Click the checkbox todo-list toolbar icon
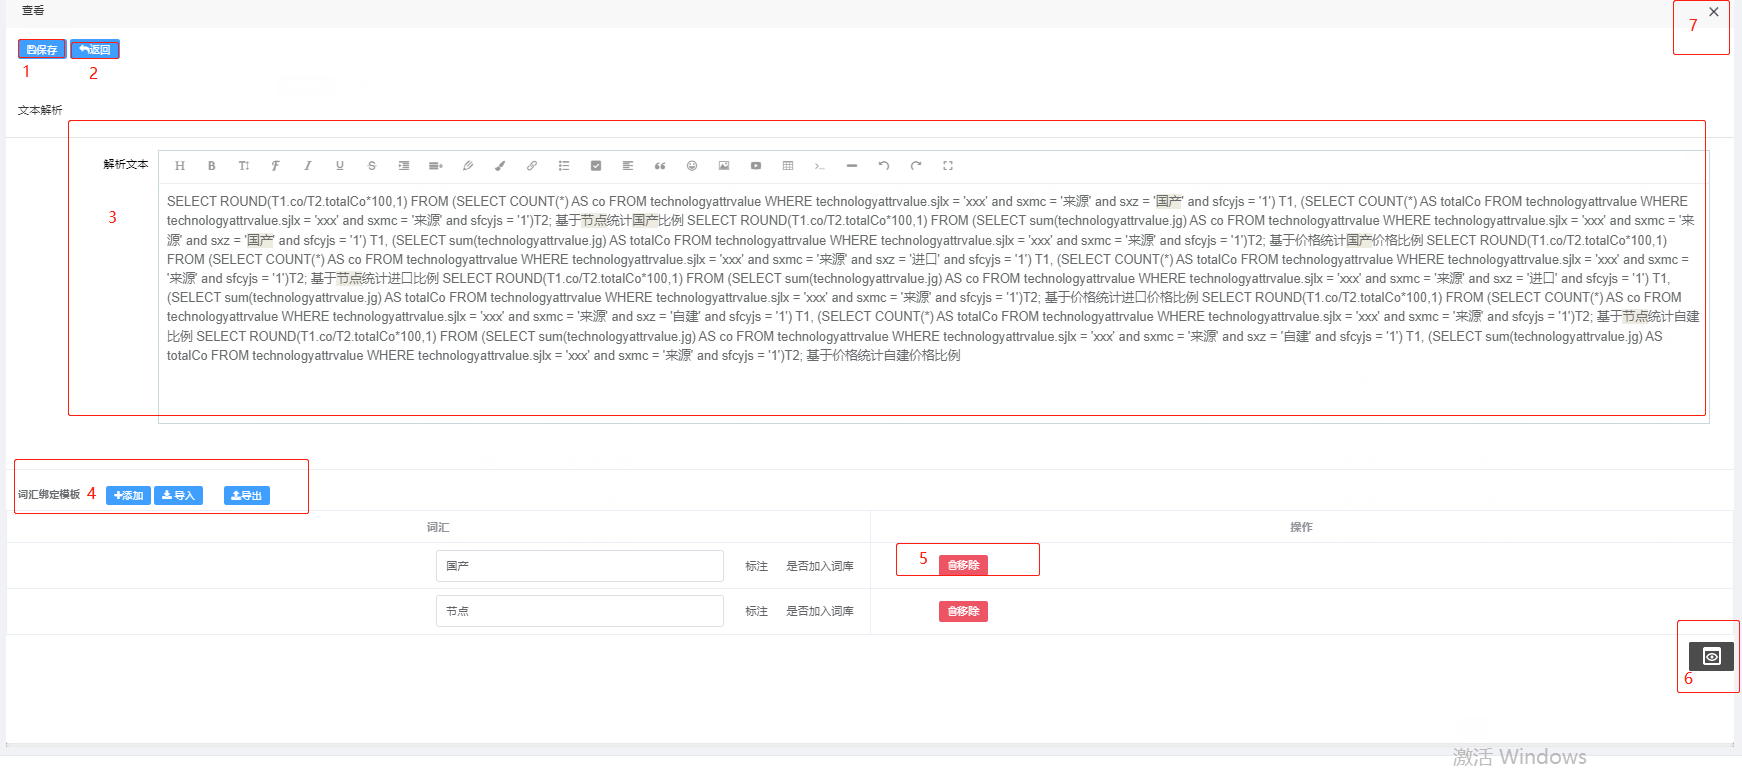The width and height of the screenshot is (1742, 774). (596, 166)
